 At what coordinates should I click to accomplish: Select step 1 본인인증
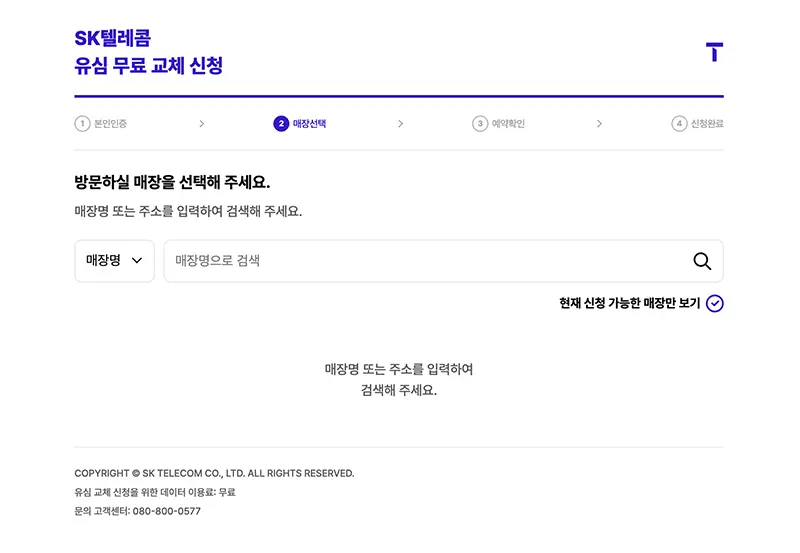tap(101, 123)
